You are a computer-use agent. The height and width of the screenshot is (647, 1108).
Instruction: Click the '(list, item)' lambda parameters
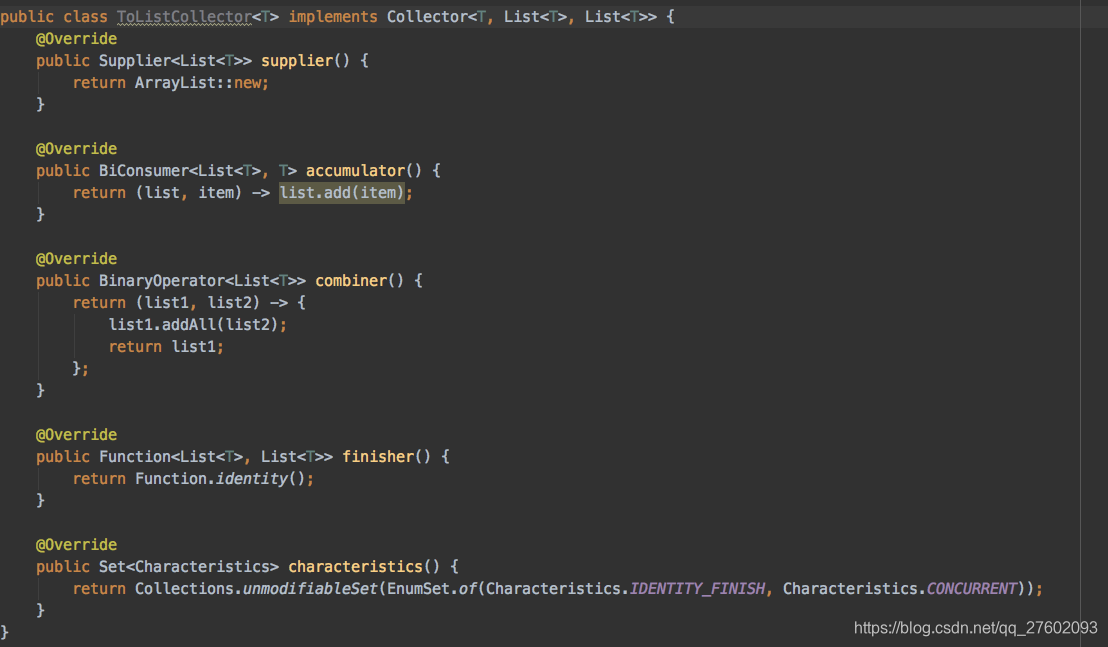tap(189, 192)
